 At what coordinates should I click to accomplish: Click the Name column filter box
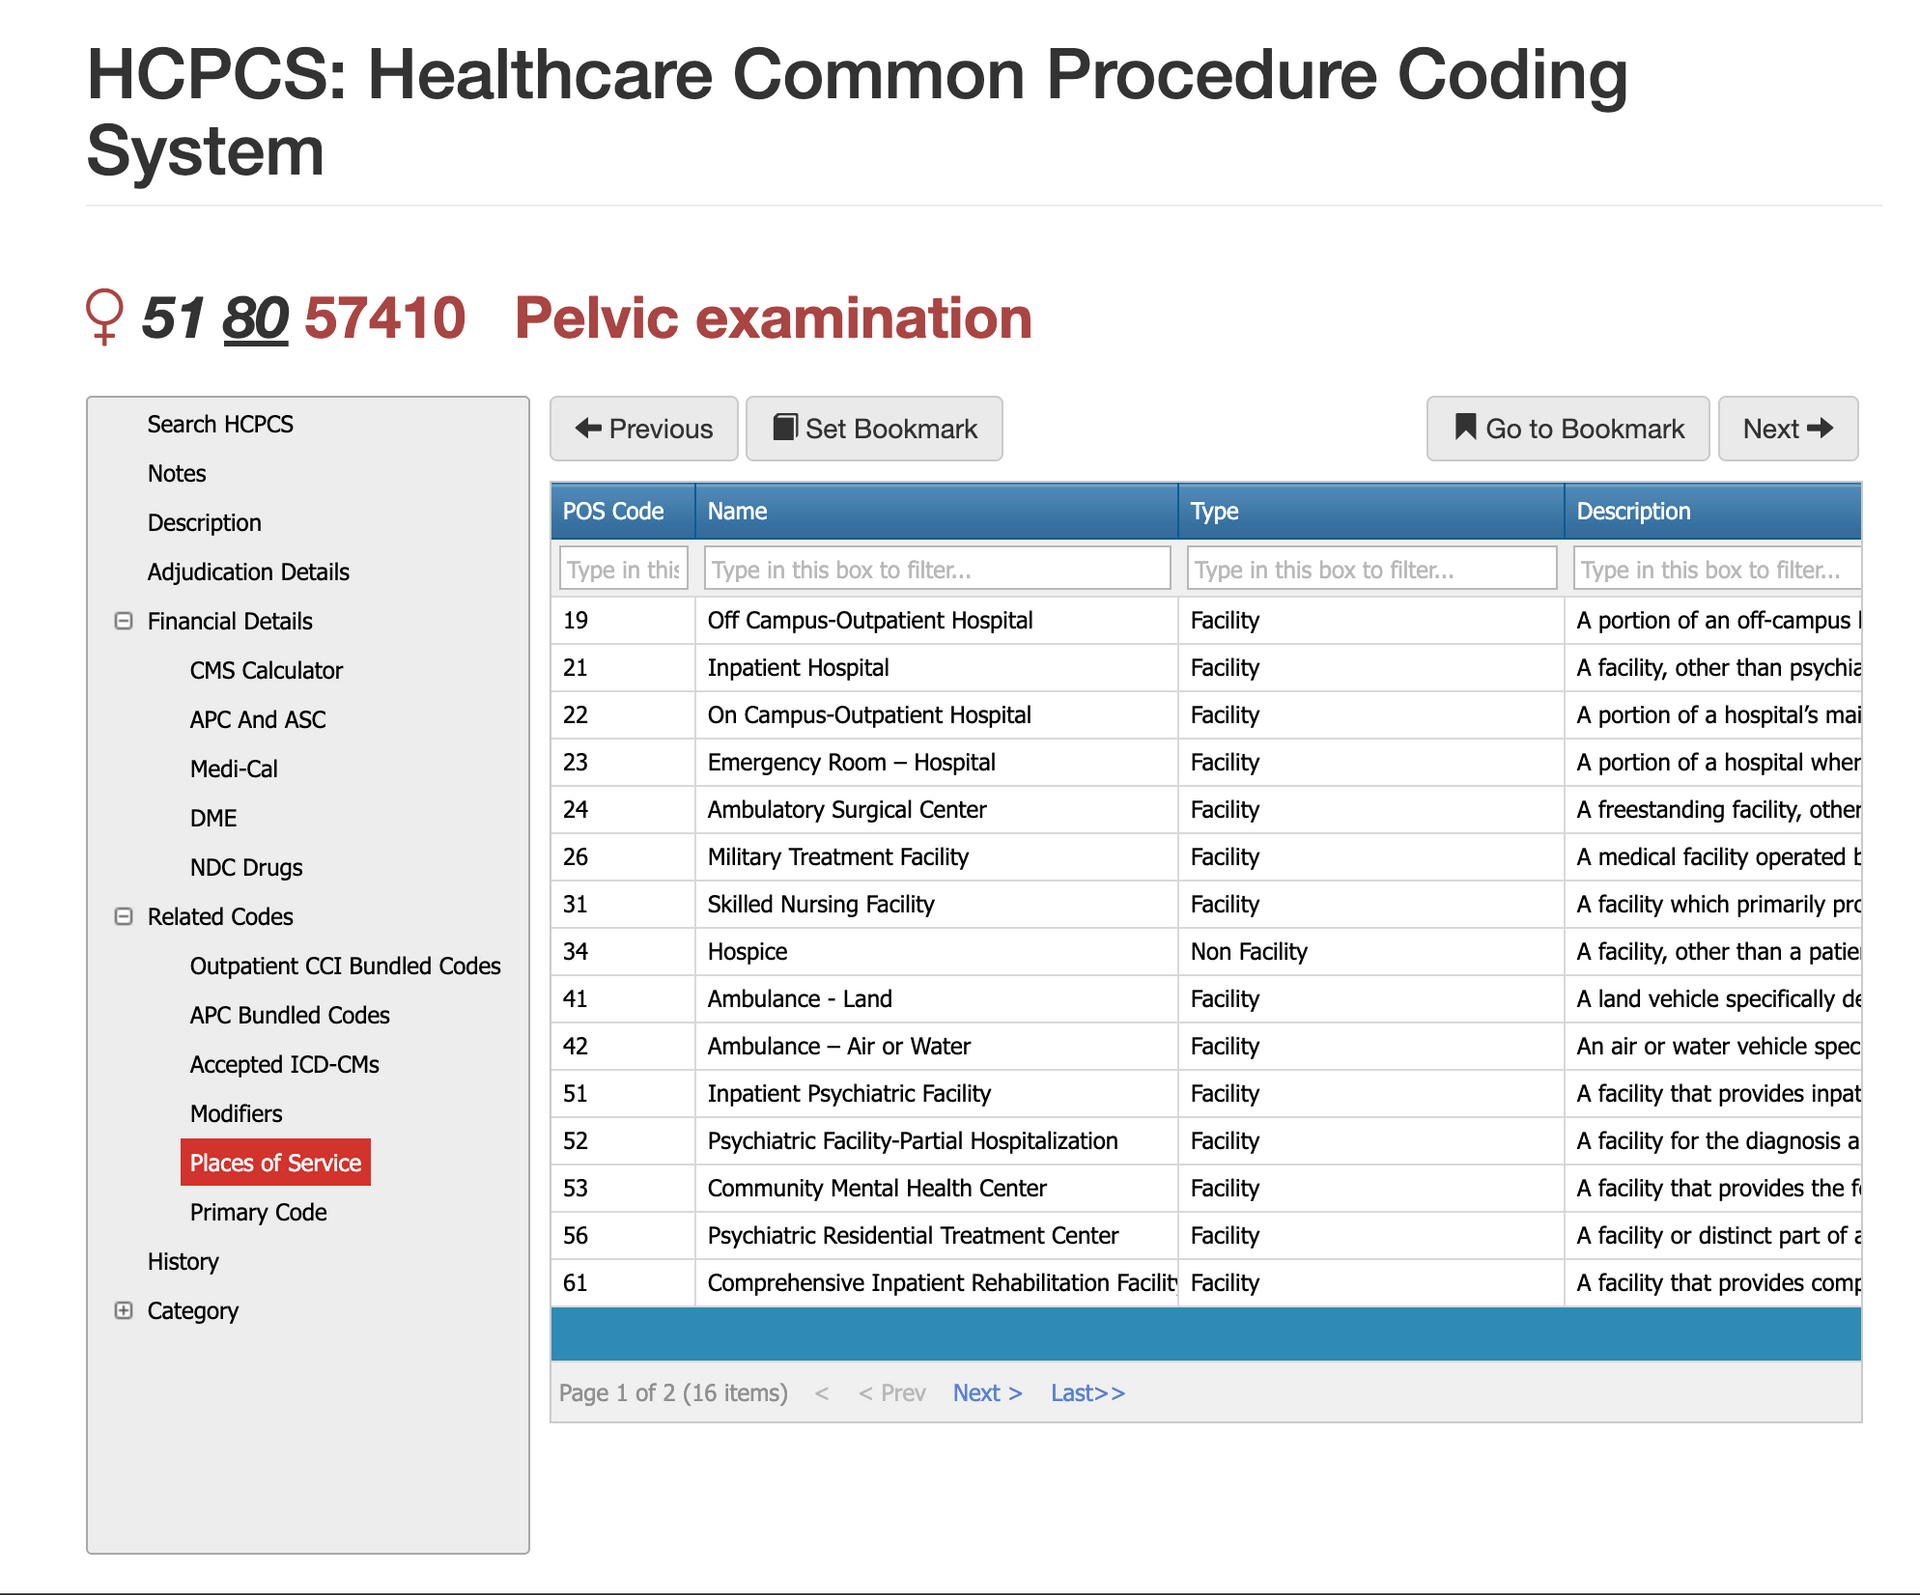click(x=937, y=568)
